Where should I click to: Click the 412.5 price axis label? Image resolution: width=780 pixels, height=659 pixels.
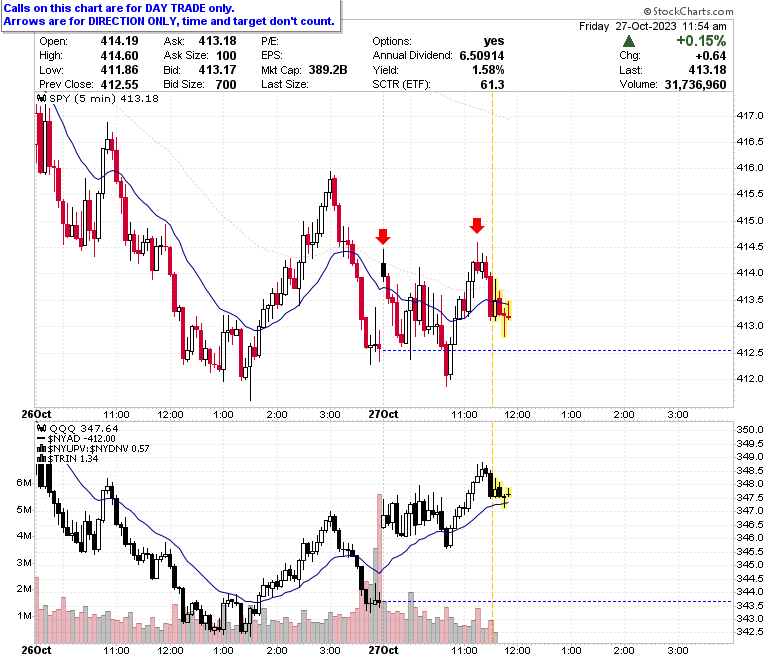(x=750, y=353)
